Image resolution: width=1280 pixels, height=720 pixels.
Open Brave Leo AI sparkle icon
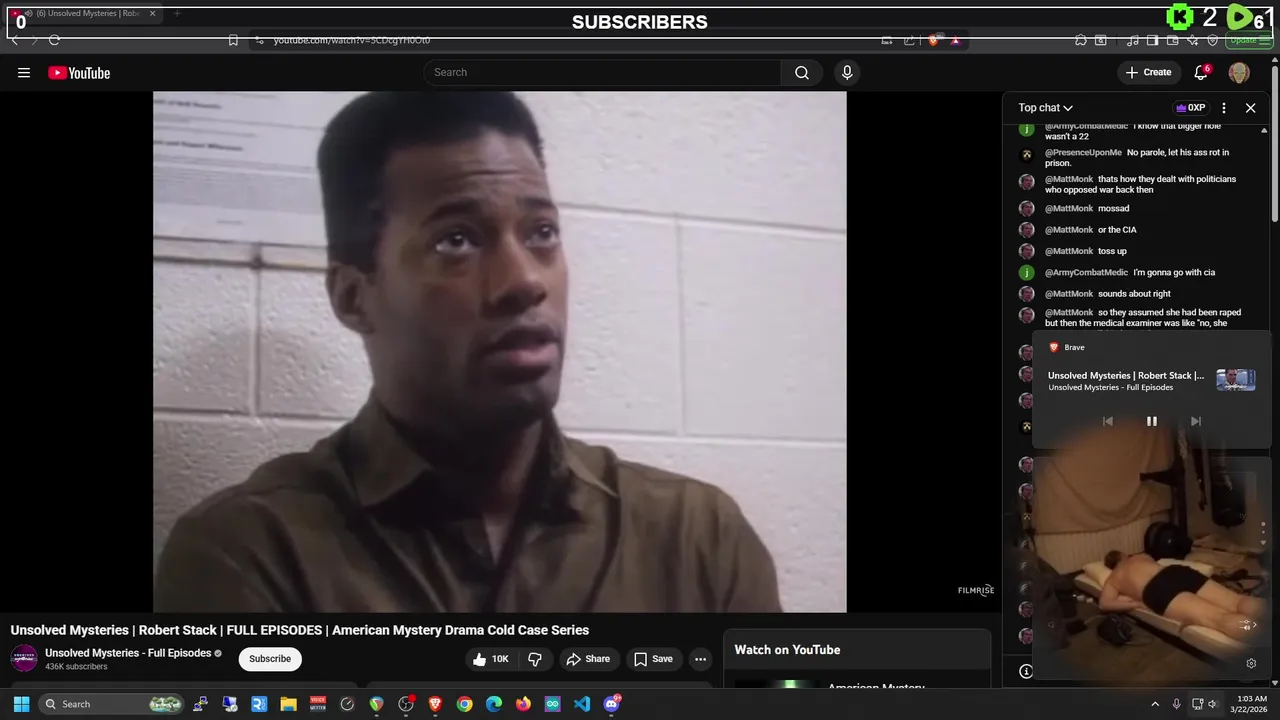[x=1192, y=40]
